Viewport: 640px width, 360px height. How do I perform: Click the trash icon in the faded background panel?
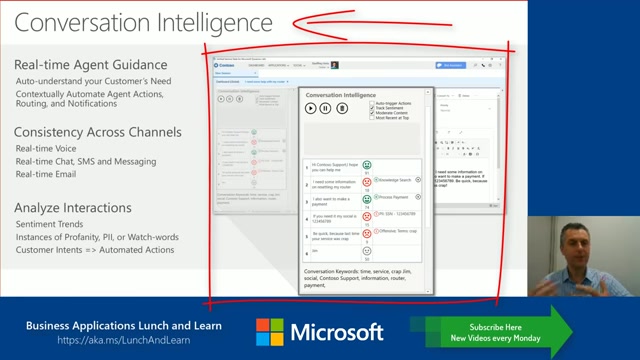tap(240, 99)
